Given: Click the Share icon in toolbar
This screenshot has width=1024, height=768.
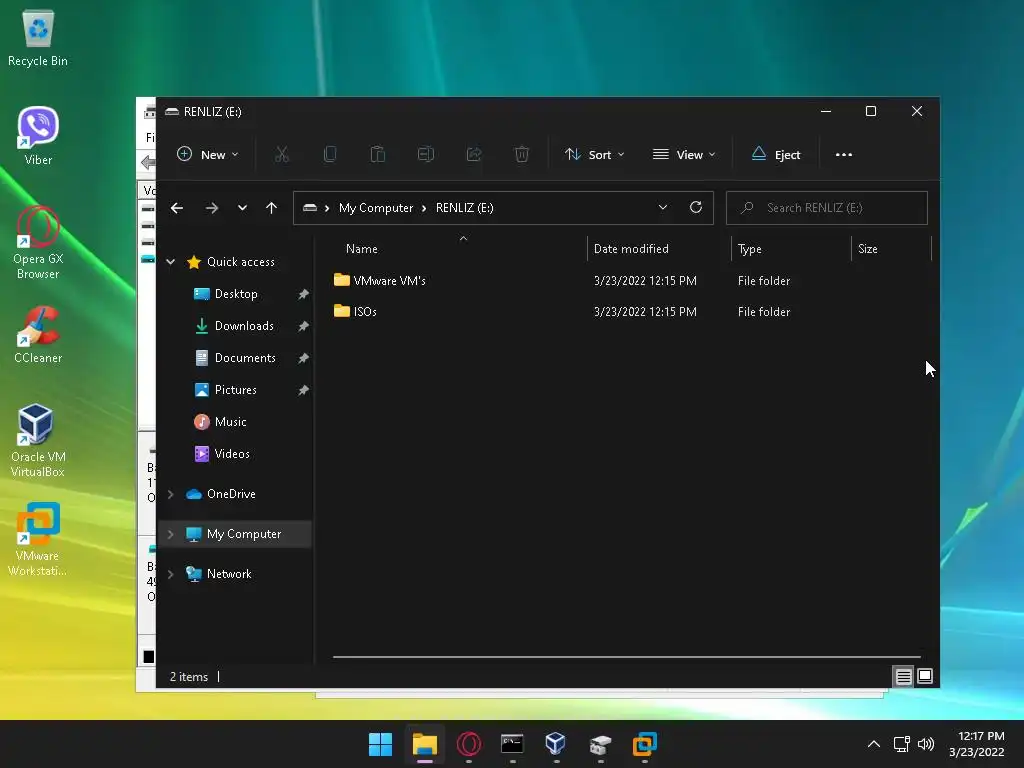Looking at the screenshot, I should click(473, 155).
